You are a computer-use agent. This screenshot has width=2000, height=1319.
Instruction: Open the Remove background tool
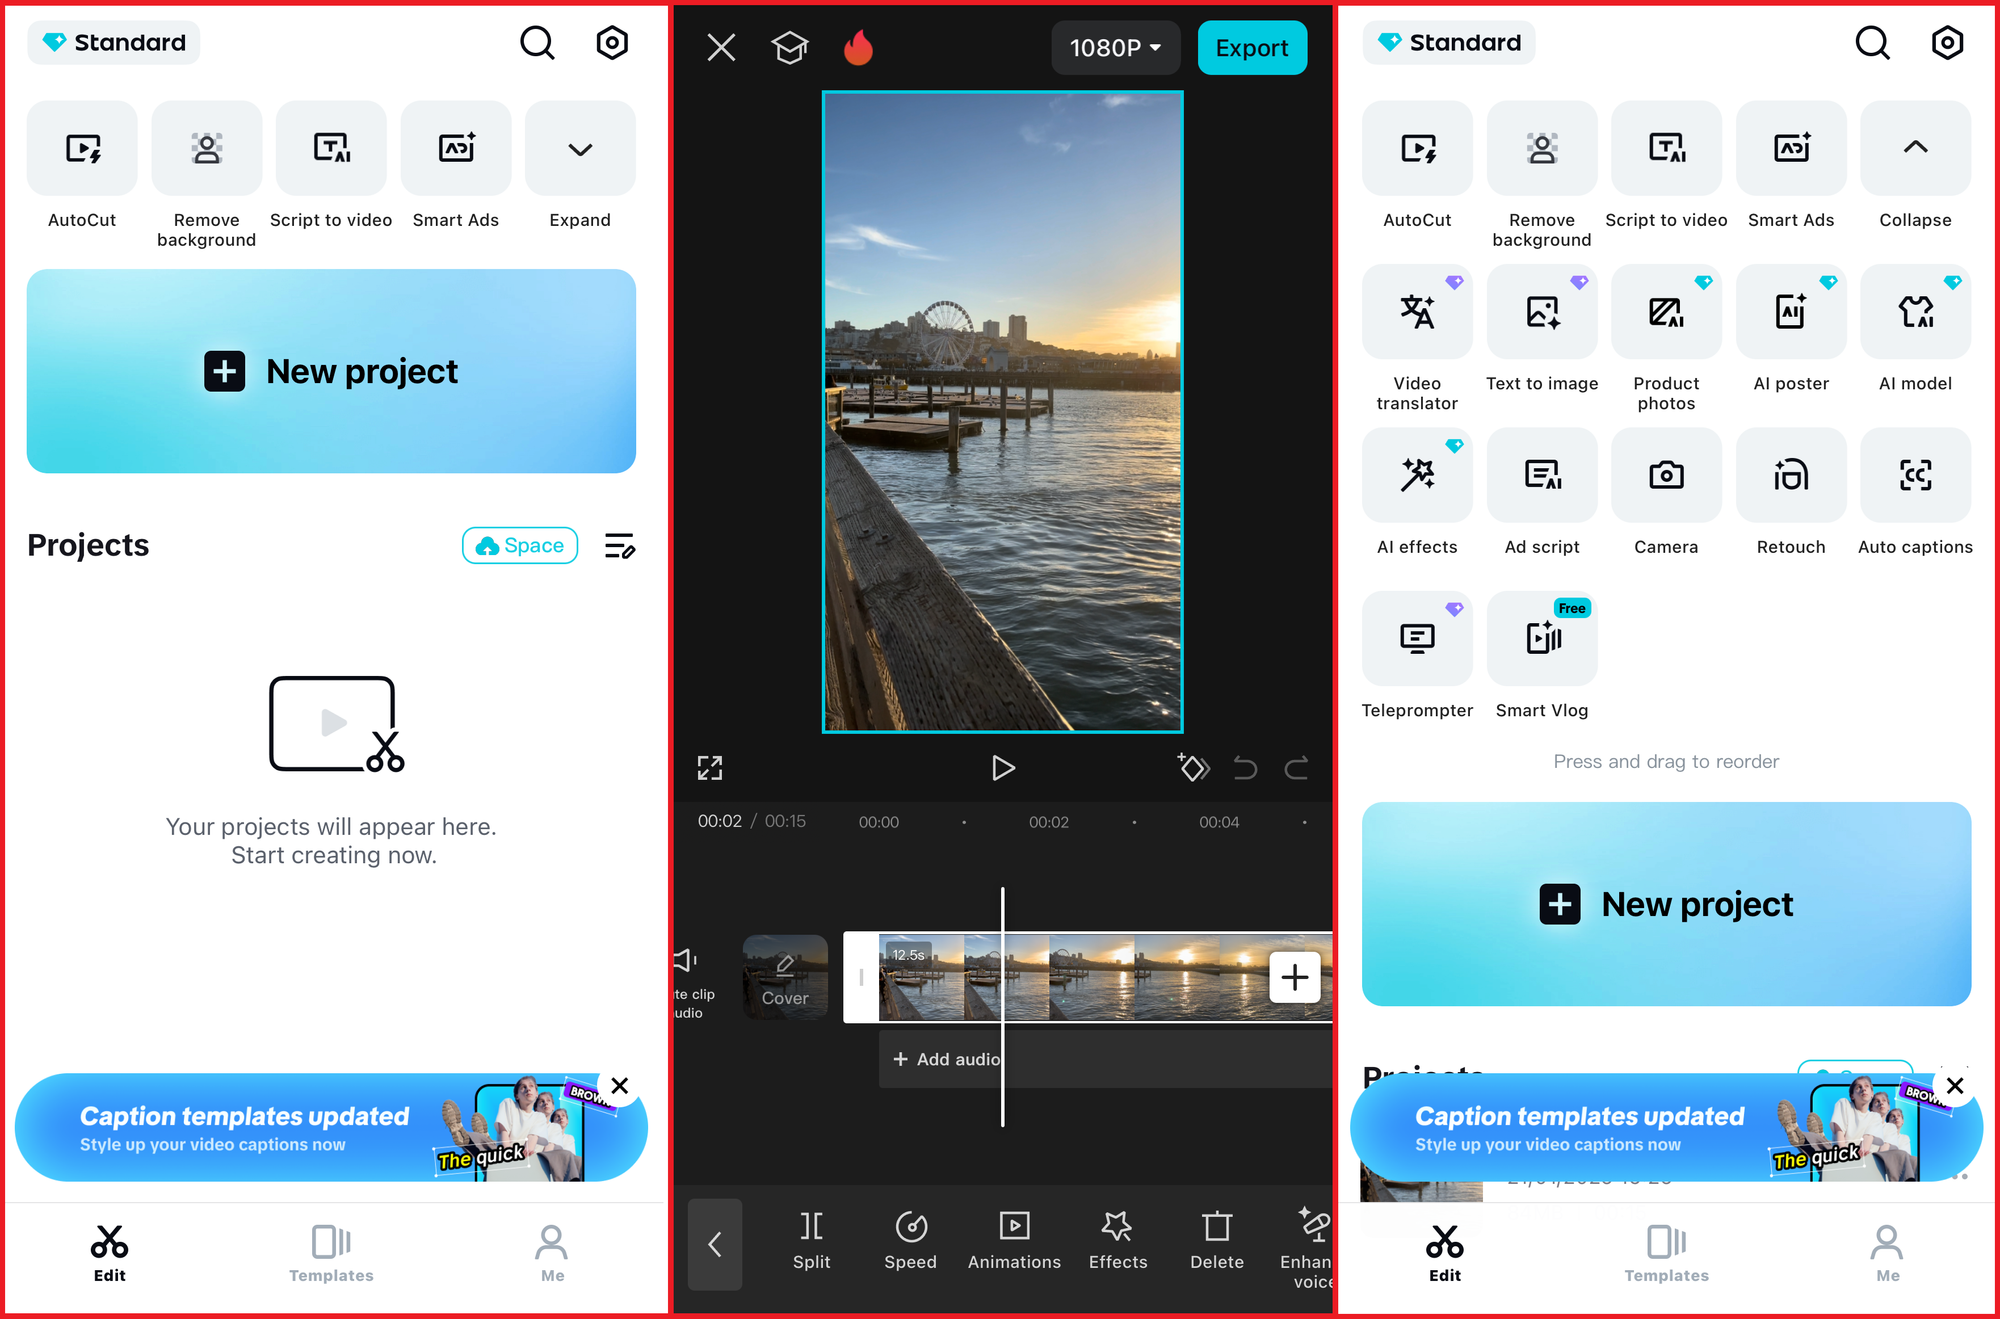(x=206, y=148)
